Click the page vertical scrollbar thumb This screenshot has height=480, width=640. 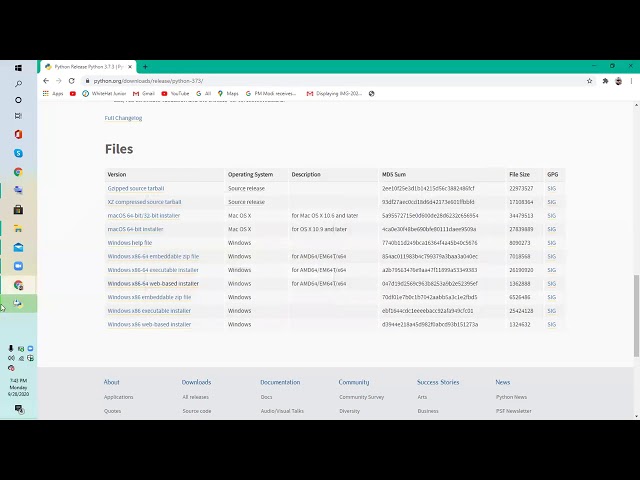click(636, 316)
